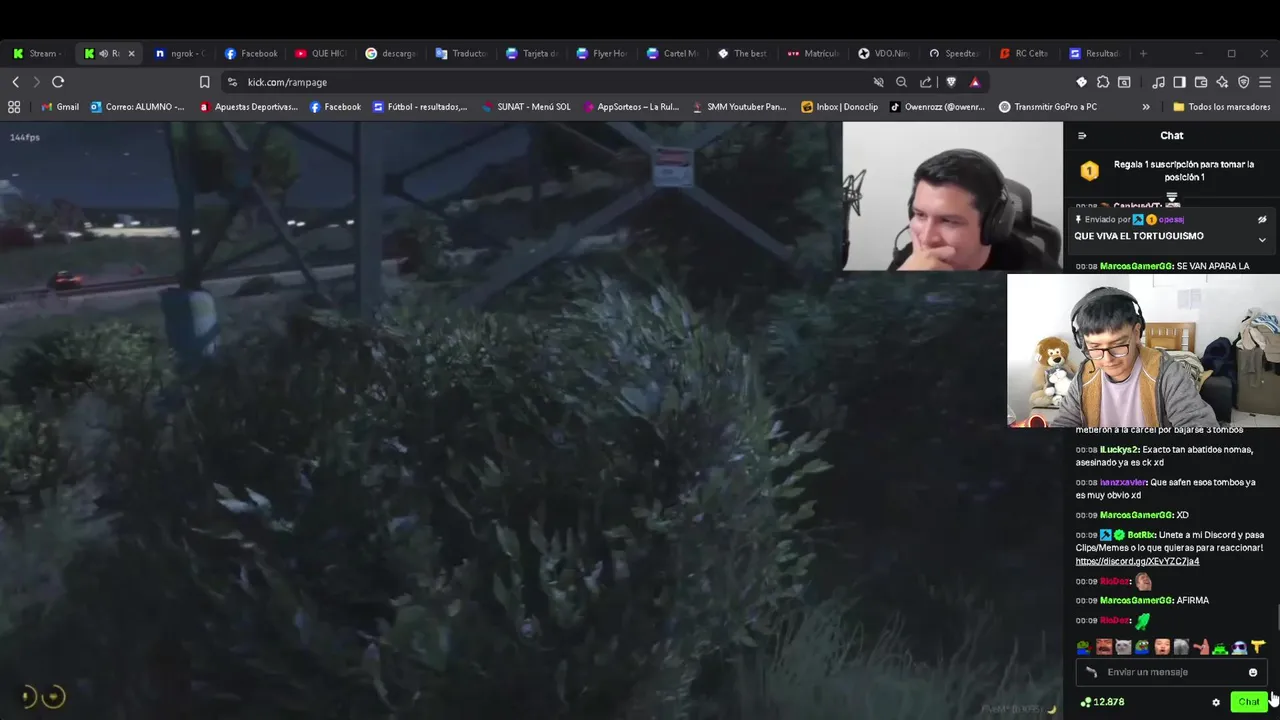This screenshot has width=1280, height=720.
Task: Insert the green frog car quick emote
Action: [1220, 647]
